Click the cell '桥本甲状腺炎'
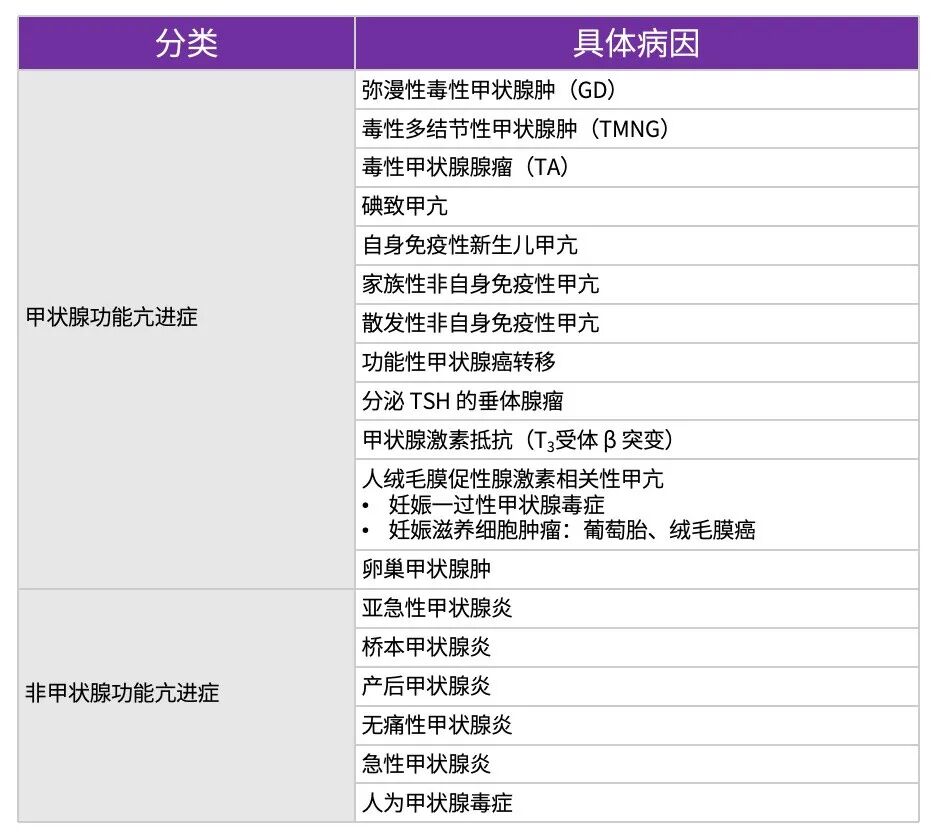The image size is (934, 833). pyautogui.click(x=637, y=647)
